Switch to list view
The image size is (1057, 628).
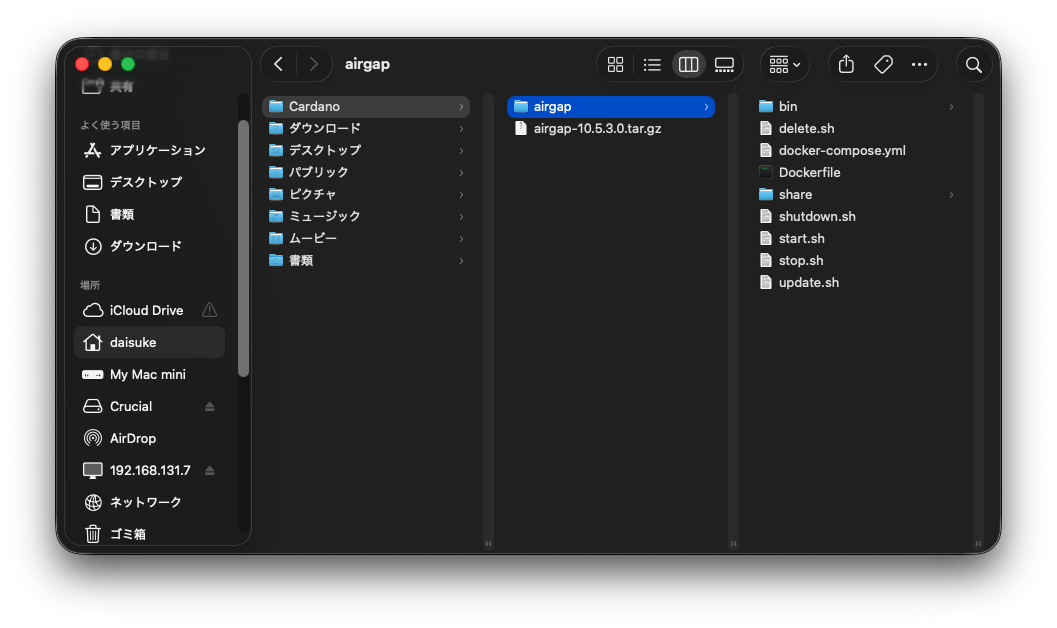pos(652,64)
